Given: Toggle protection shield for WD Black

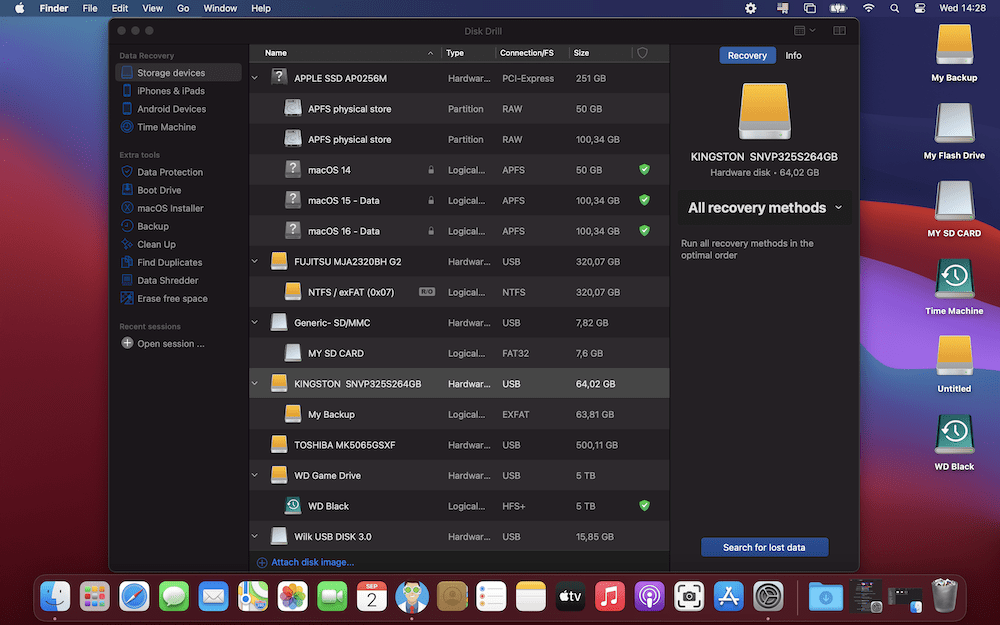Looking at the screenshot, I should click(x=645, y=506).
